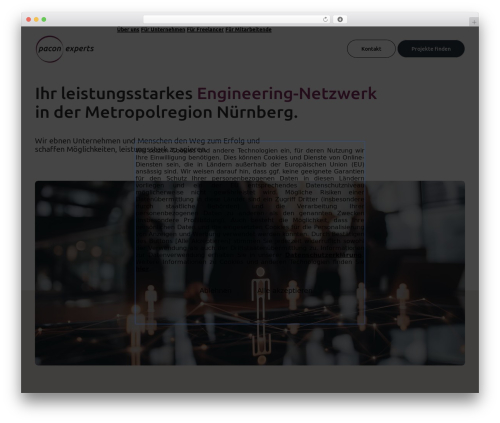Decline cookies with the Ablehnen button
This screenshot has width=500, height=423.
tap(215, 291)
